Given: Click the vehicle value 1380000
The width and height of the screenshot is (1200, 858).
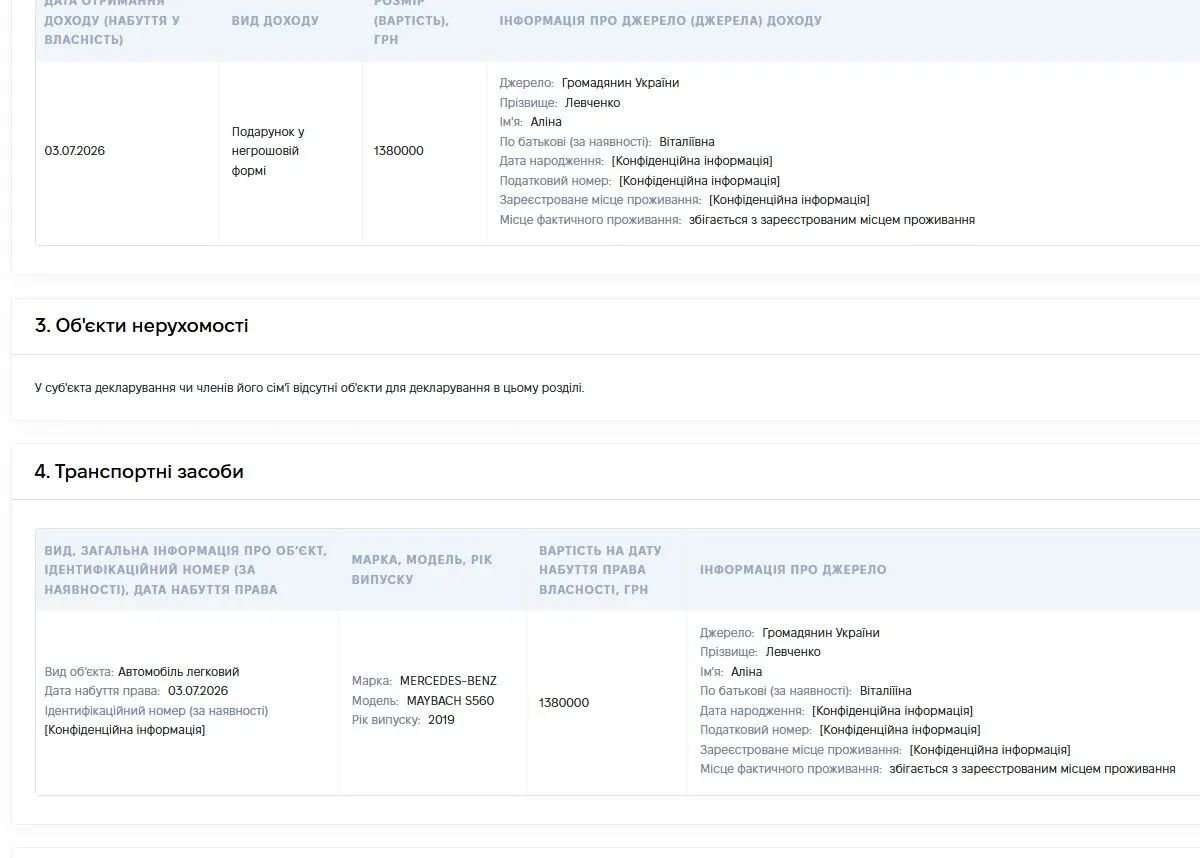Looking at the screenshot, I should point(564,703).
